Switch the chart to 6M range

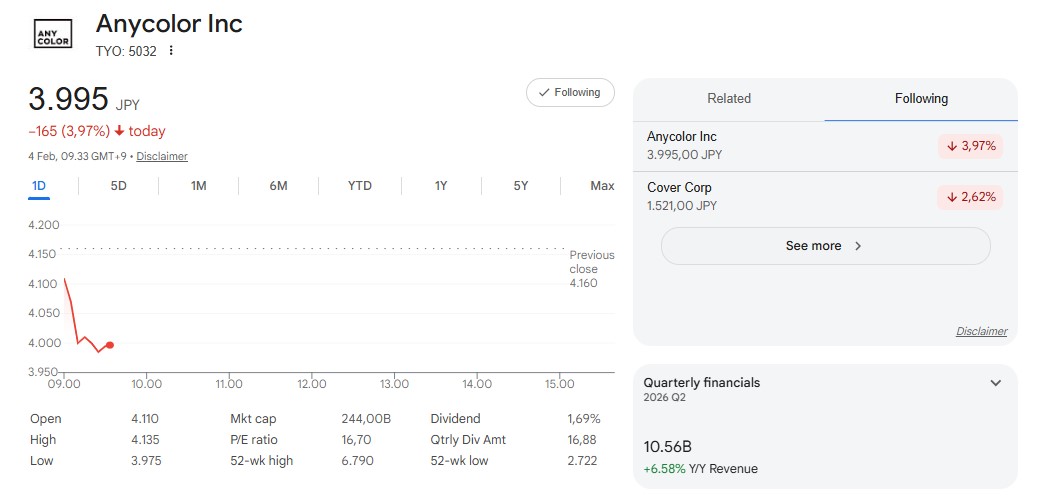coord(278,186)
